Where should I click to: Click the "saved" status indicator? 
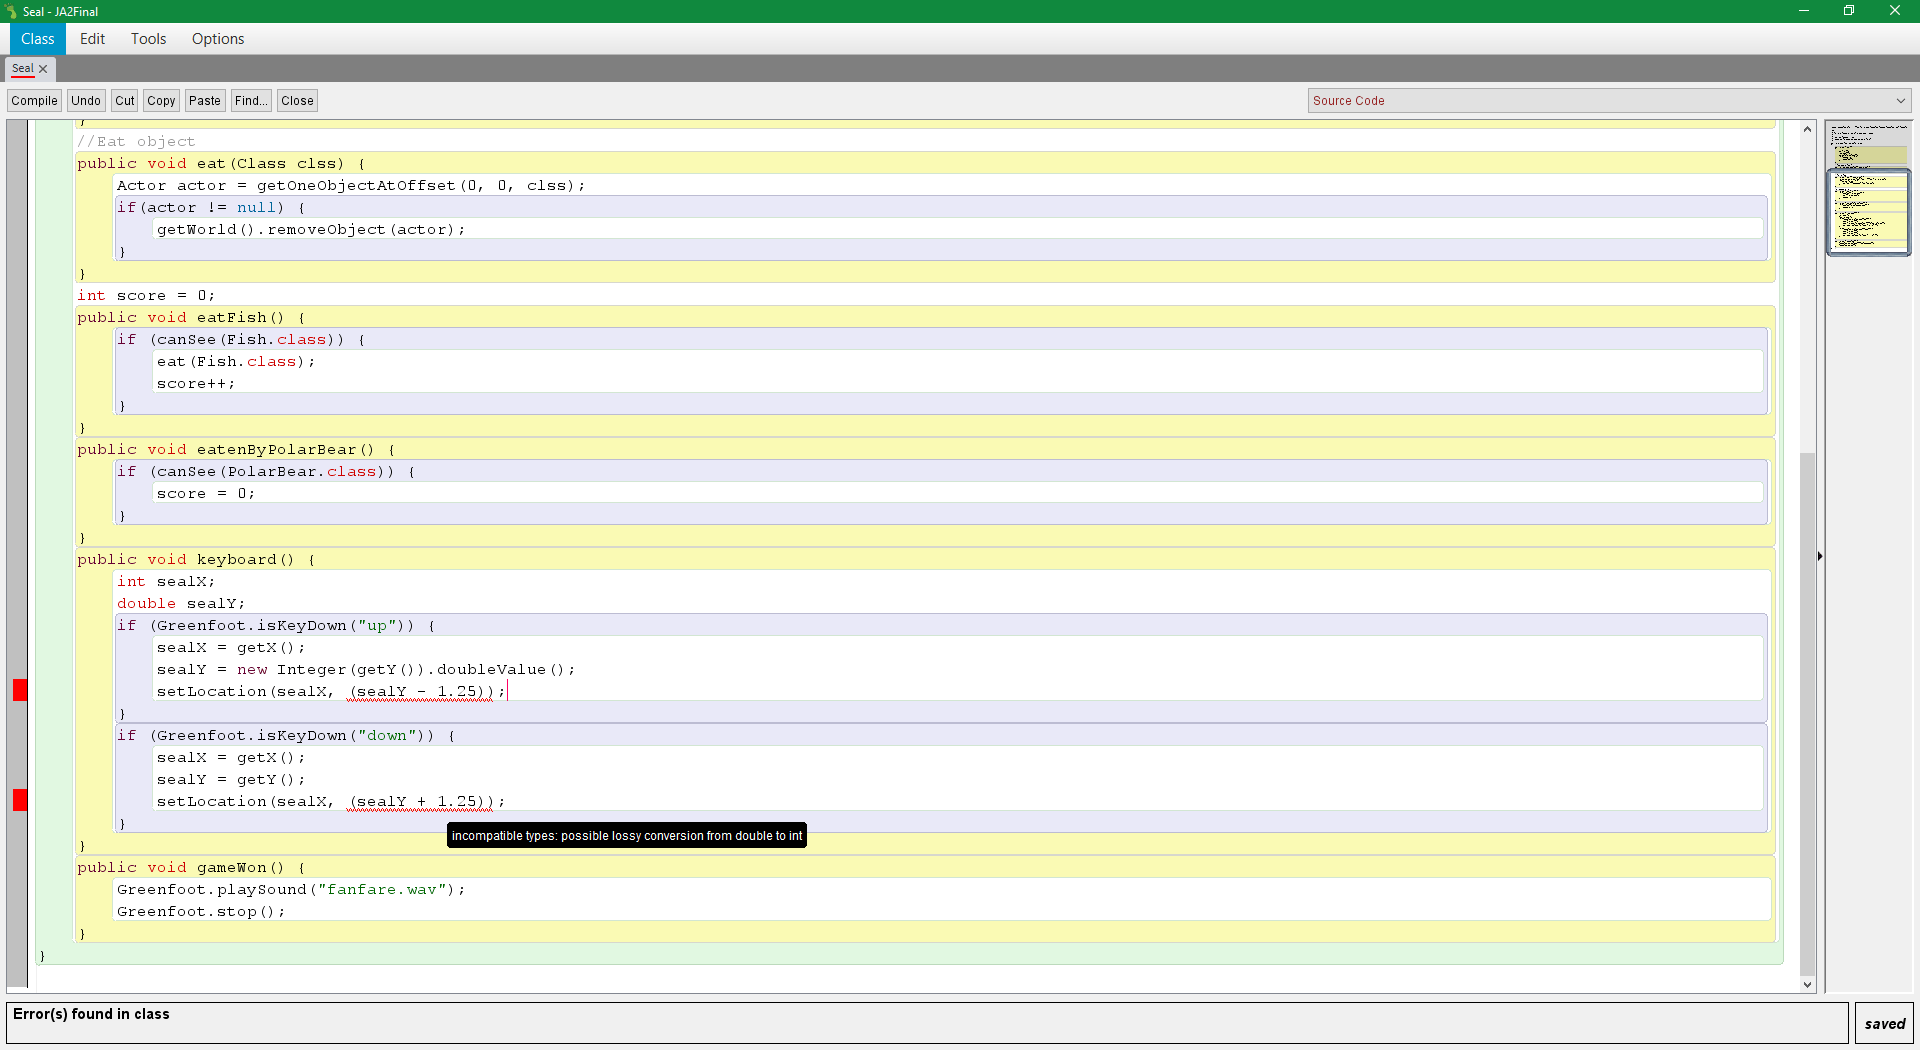[x=1884, y=1024]
